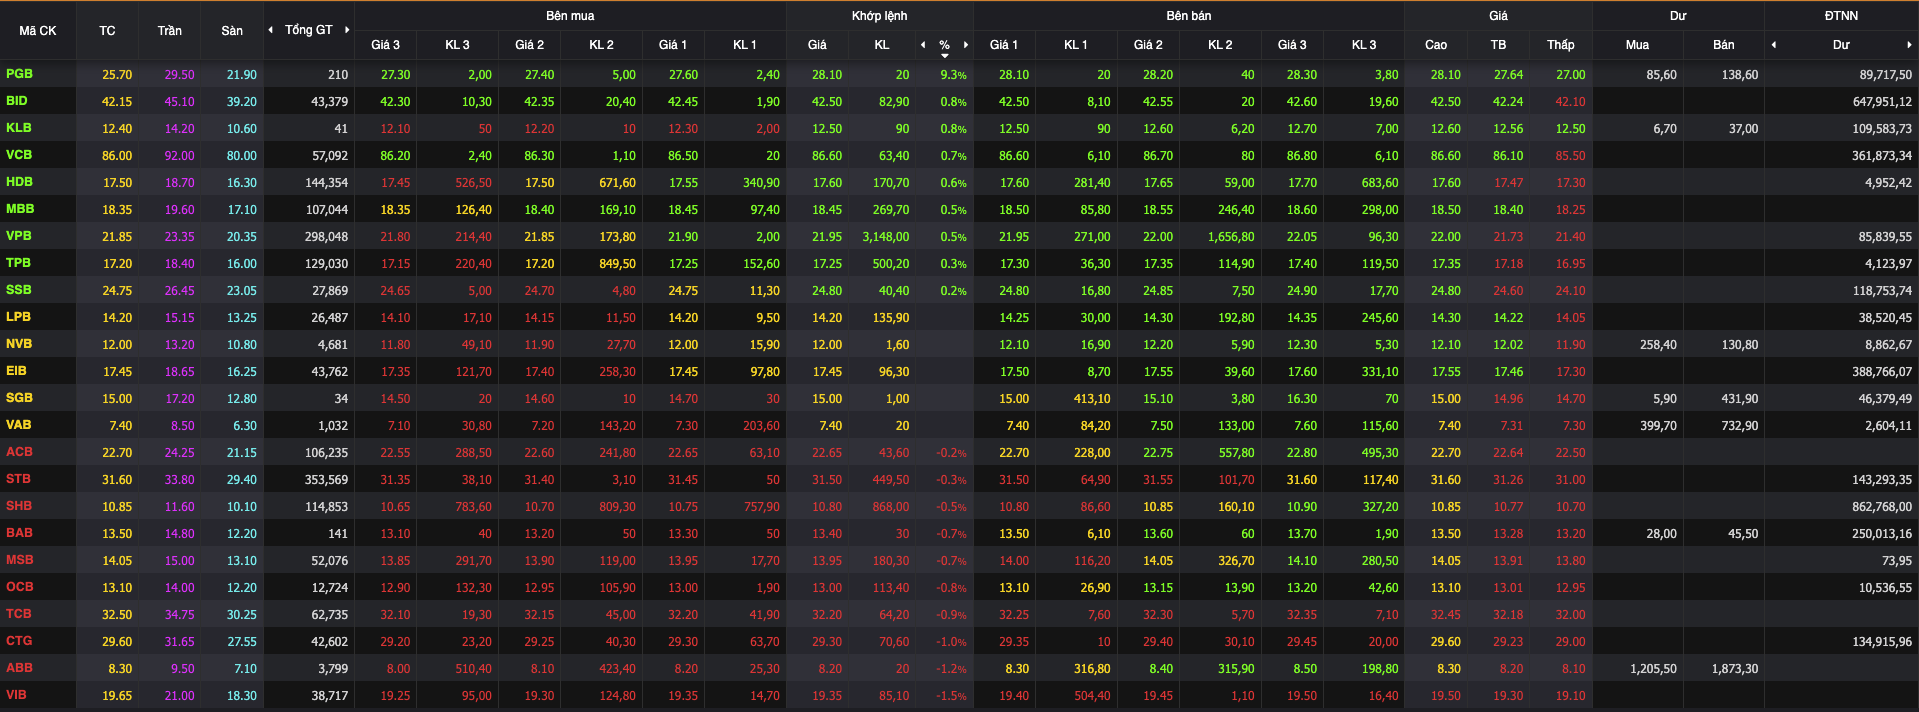Click the left arrow beside Tổng GT header
1919x712 pixels.
[270, 30]
